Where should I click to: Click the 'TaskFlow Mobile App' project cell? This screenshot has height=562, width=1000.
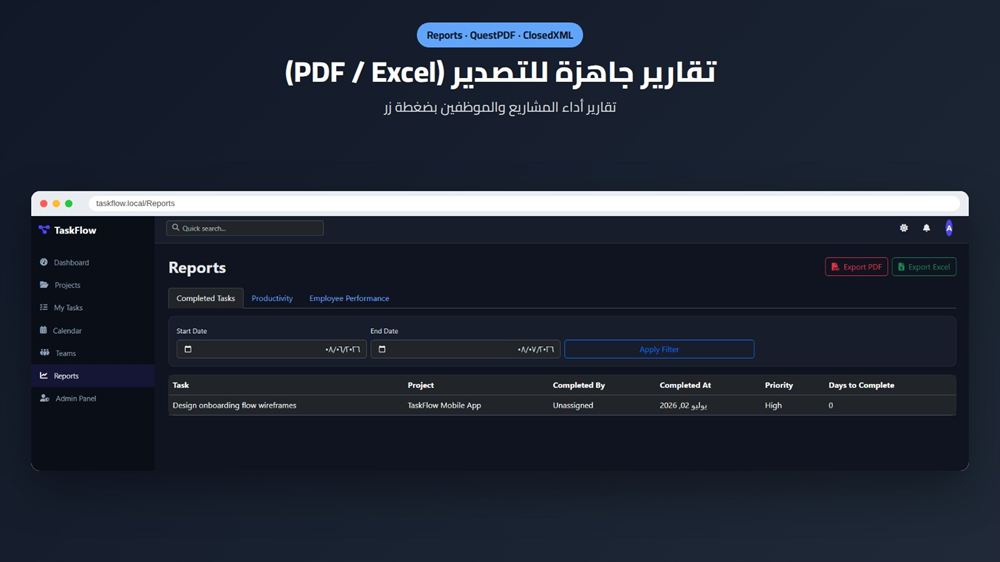pyautogui.click(x=444, y=405)
